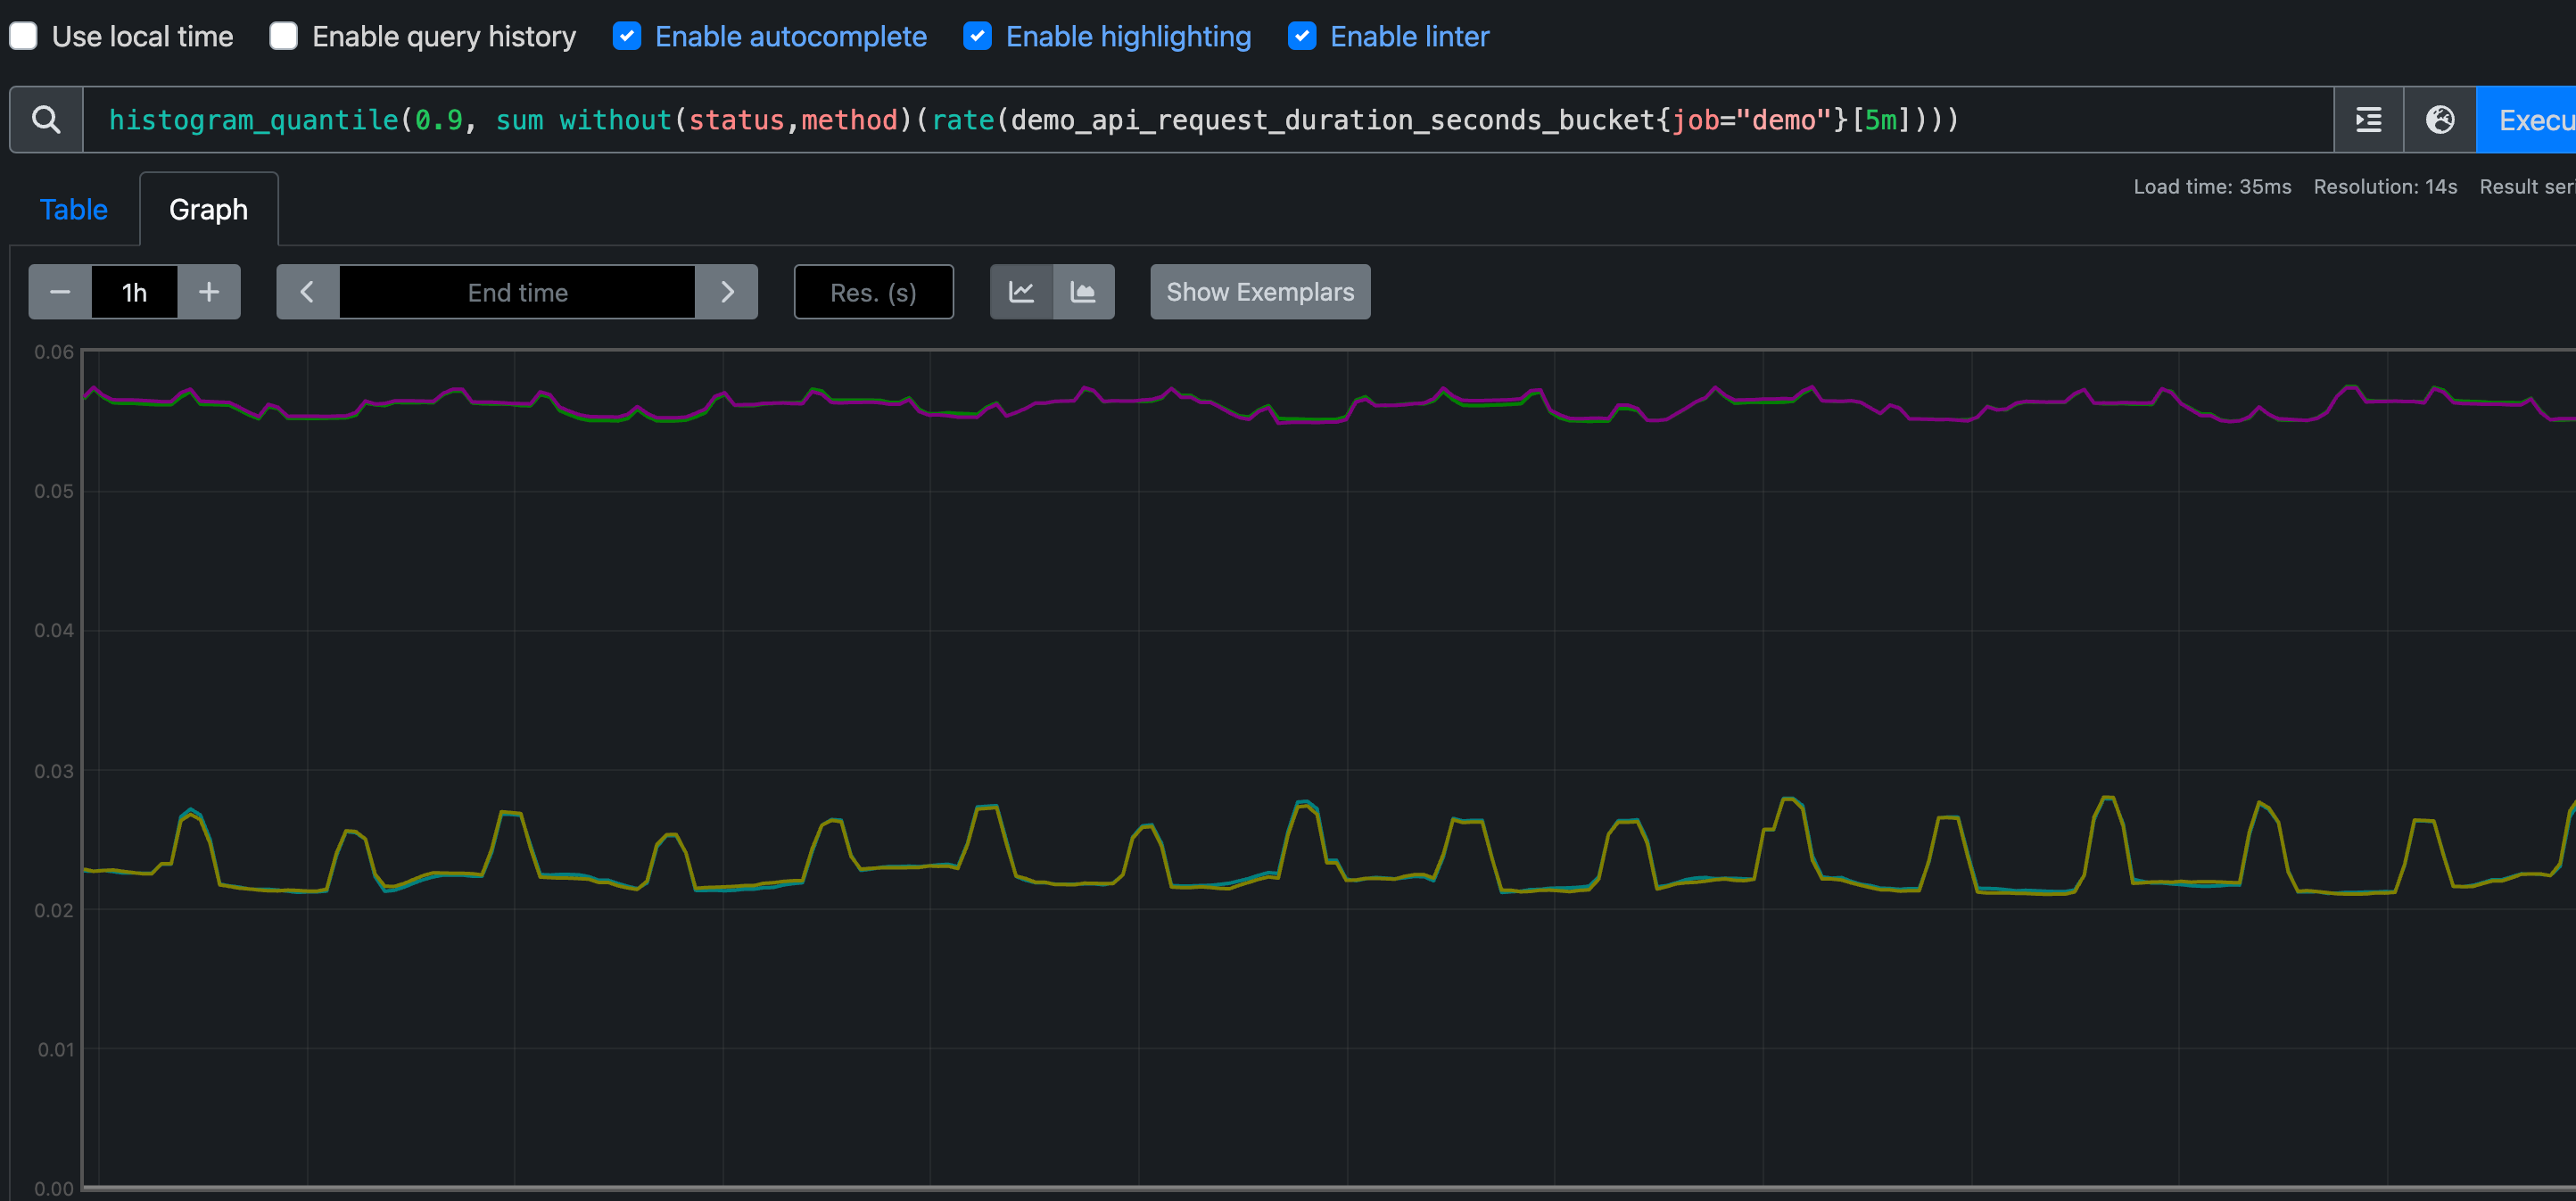Click the search magnifier icon beside the query

(46, 120)
